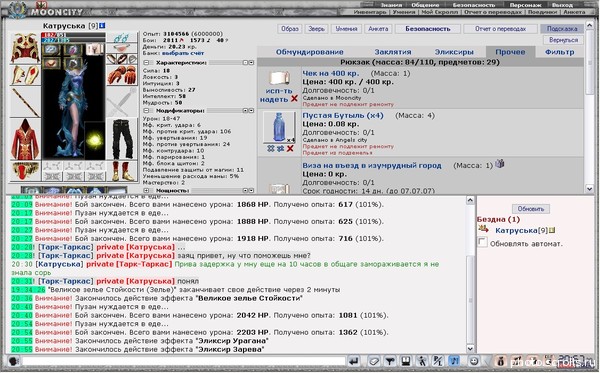Open the Пустая Бутыль (x4) item link
The height and width of the screenshot is (373, 600).
(343, 115)
